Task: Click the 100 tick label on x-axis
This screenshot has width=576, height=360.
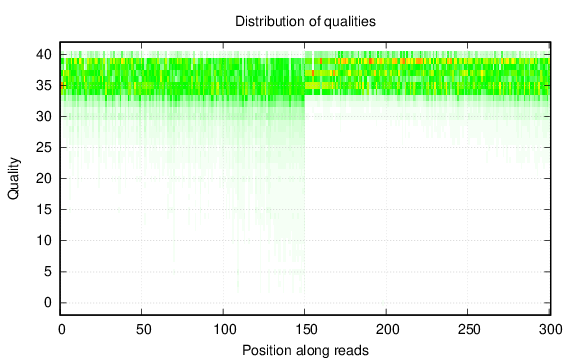Action: [x=225, y=330]
